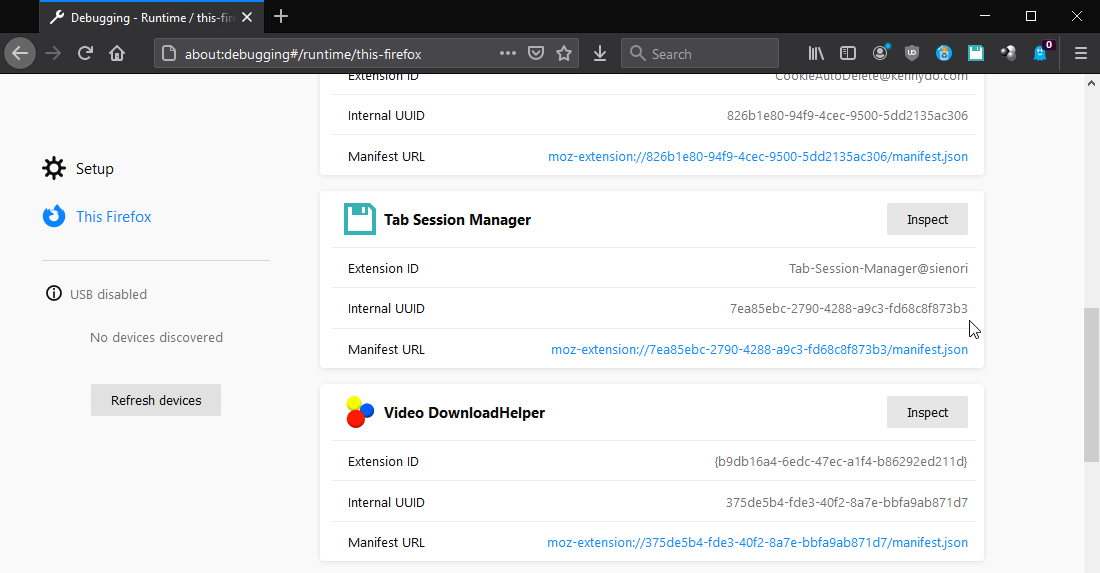Select This Firefox in the sidebar
Screen dimensions: 1100x573
tap(114, 217)
